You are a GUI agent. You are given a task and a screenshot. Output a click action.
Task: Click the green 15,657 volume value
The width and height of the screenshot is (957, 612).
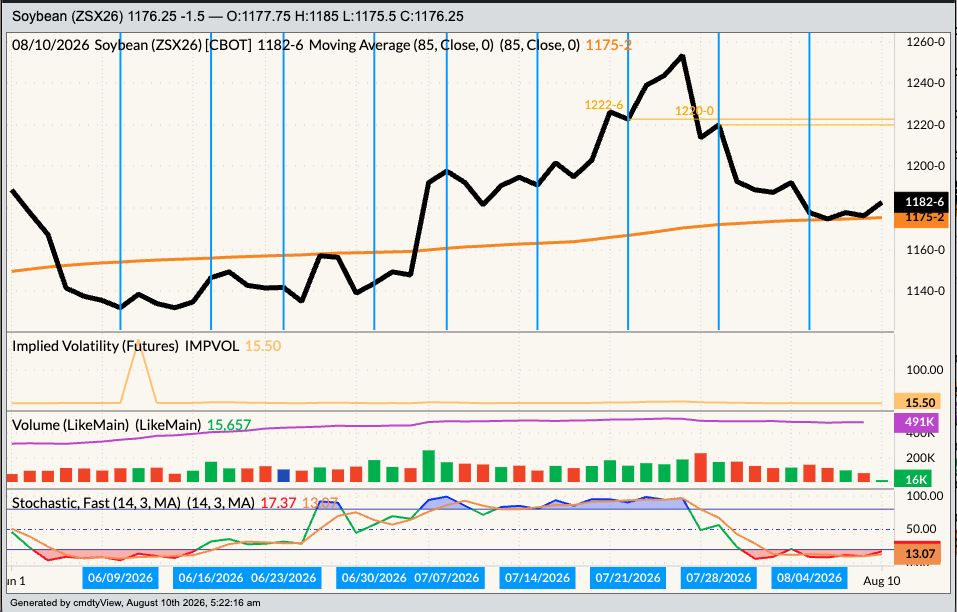(229, 425)
